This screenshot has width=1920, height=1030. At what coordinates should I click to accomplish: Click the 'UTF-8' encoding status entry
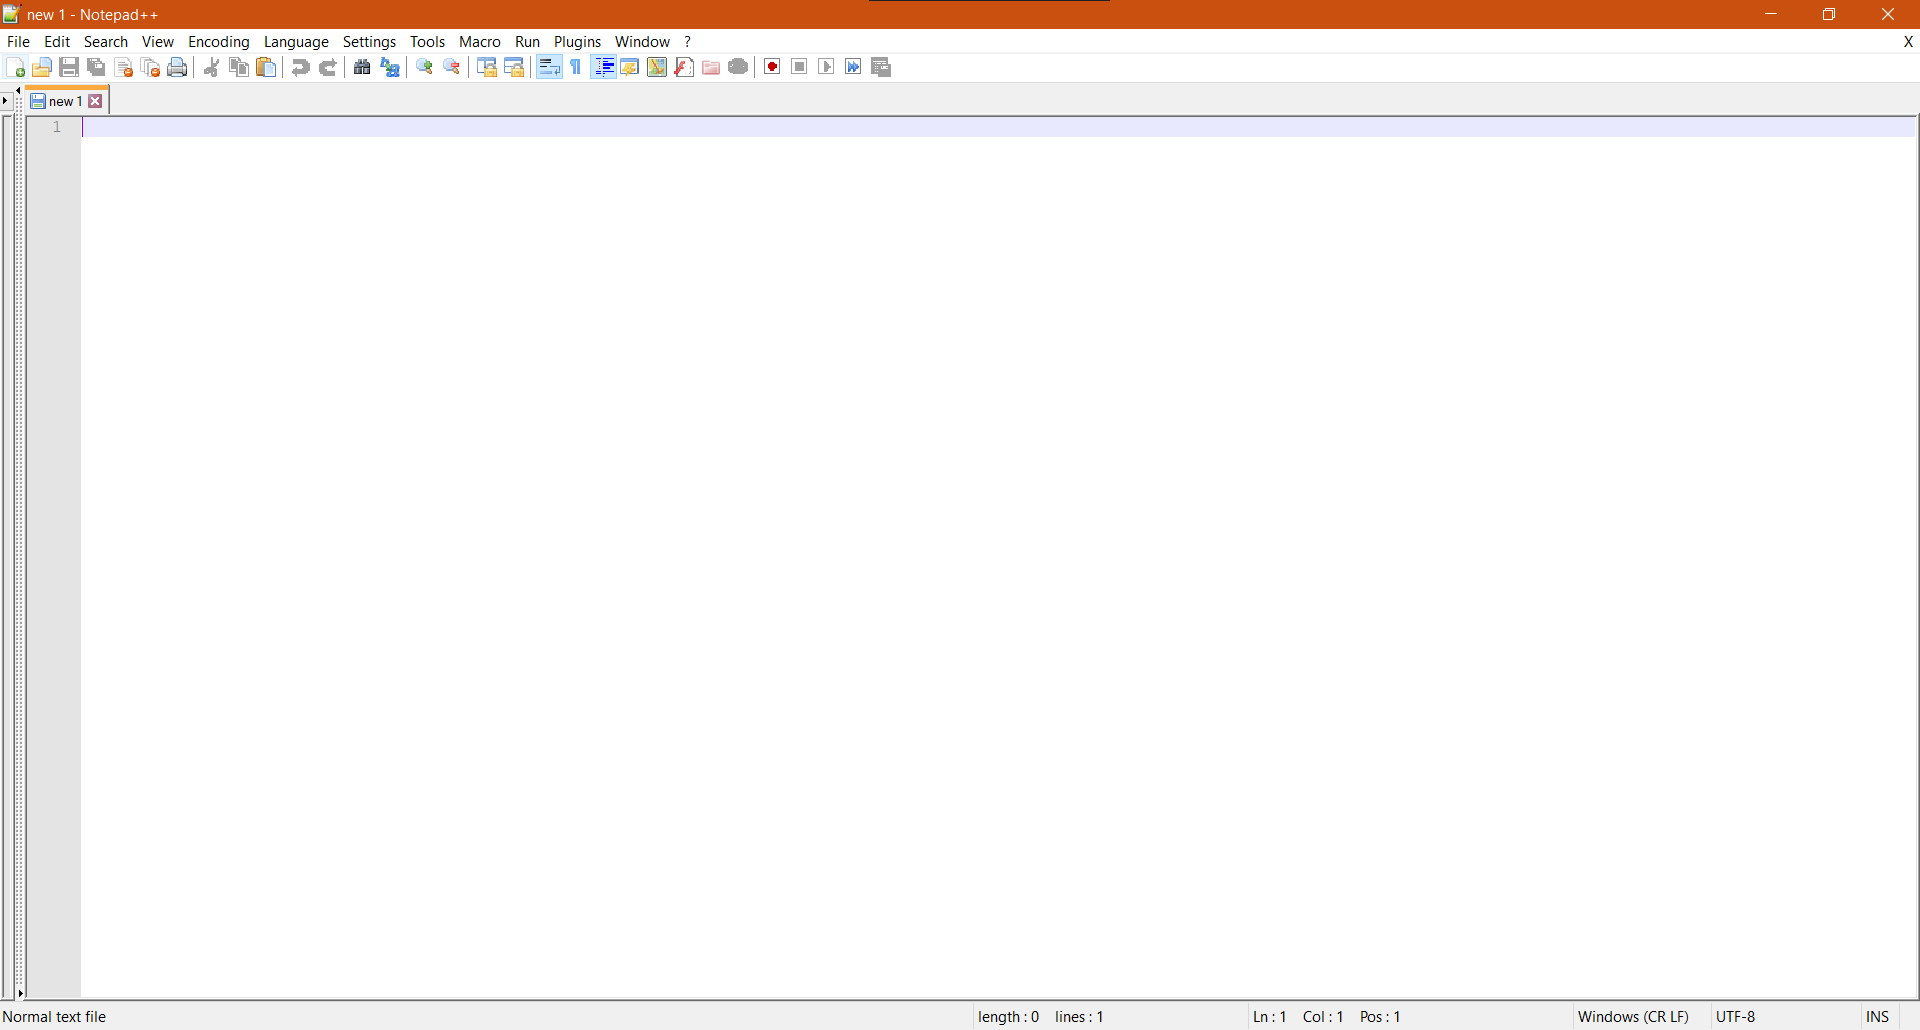coord(1736,1016)
